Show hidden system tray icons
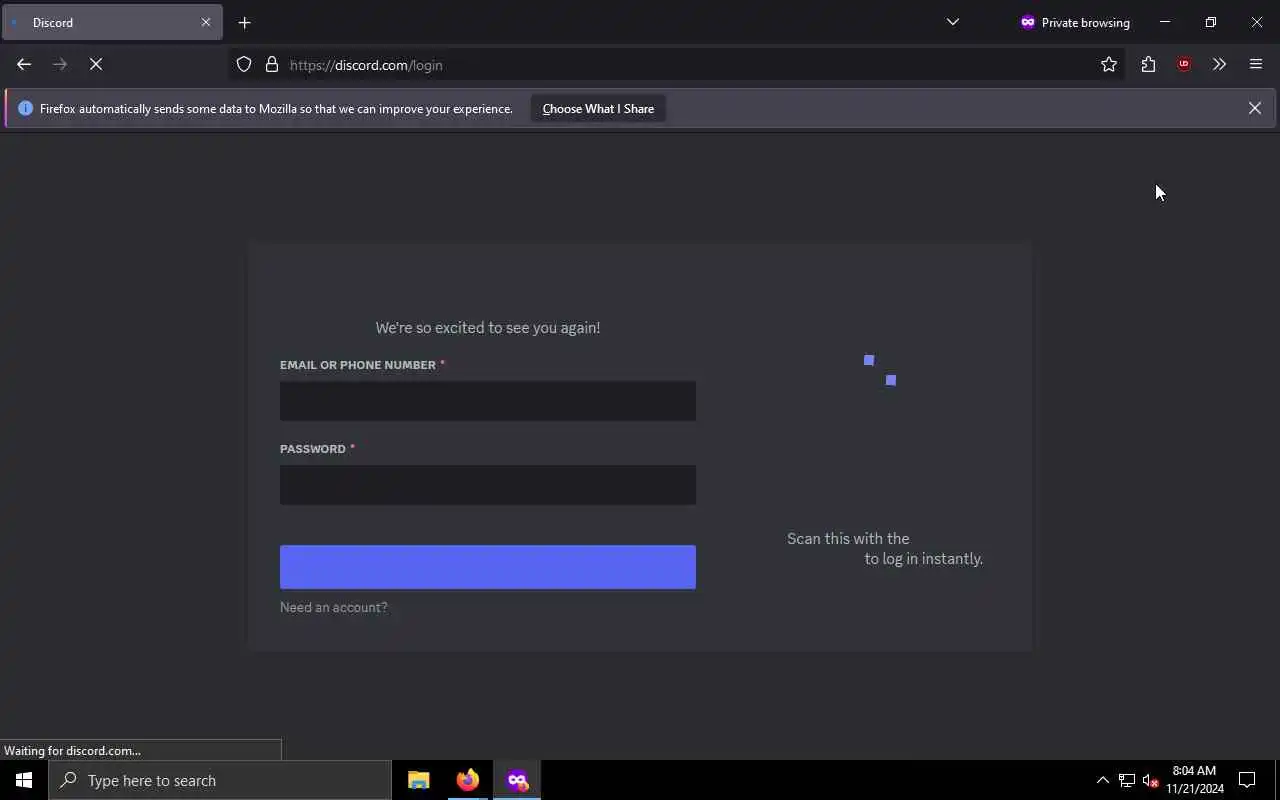Screen dimensions: 1280x800 click(x=1103, y=780)
